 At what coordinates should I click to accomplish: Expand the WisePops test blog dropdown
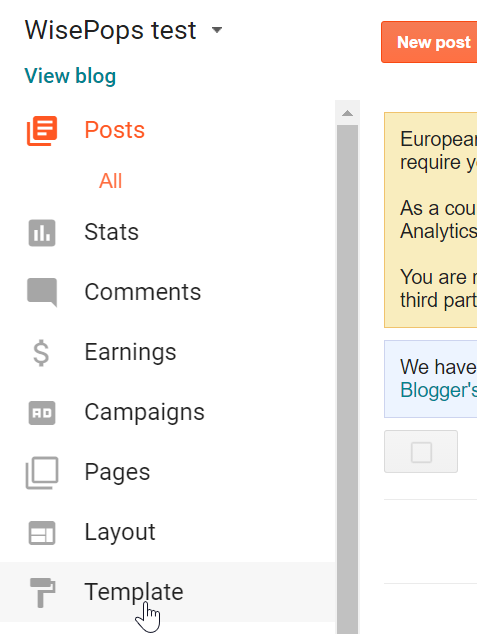(x=217, y=30)
